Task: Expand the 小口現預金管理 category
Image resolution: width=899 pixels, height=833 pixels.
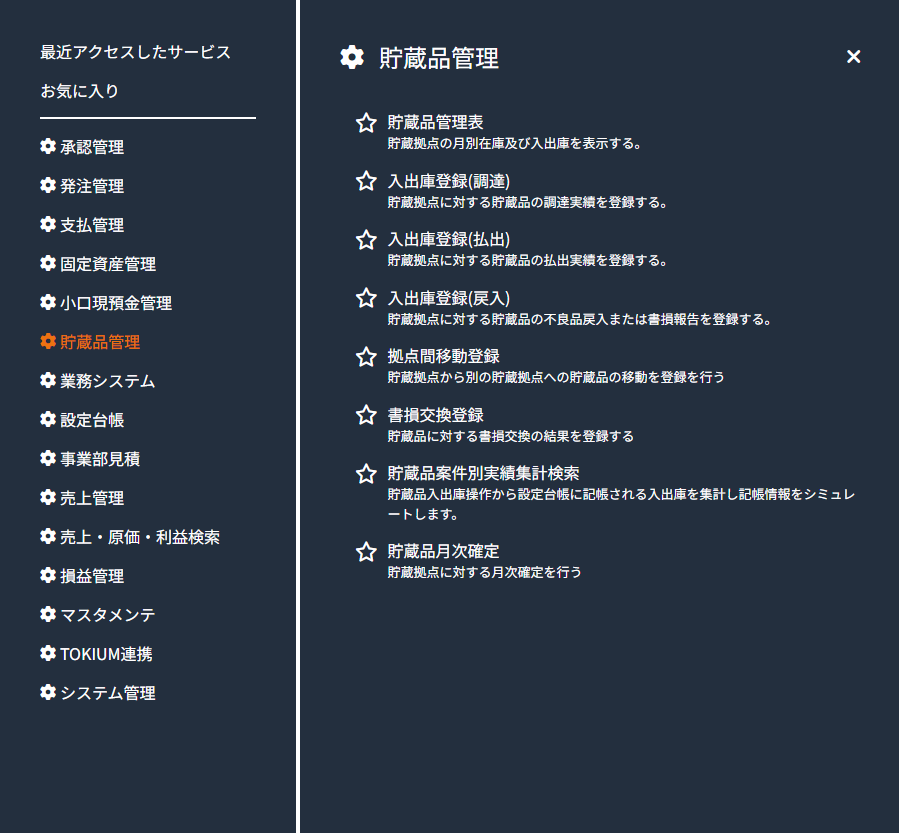Action: 116,303
